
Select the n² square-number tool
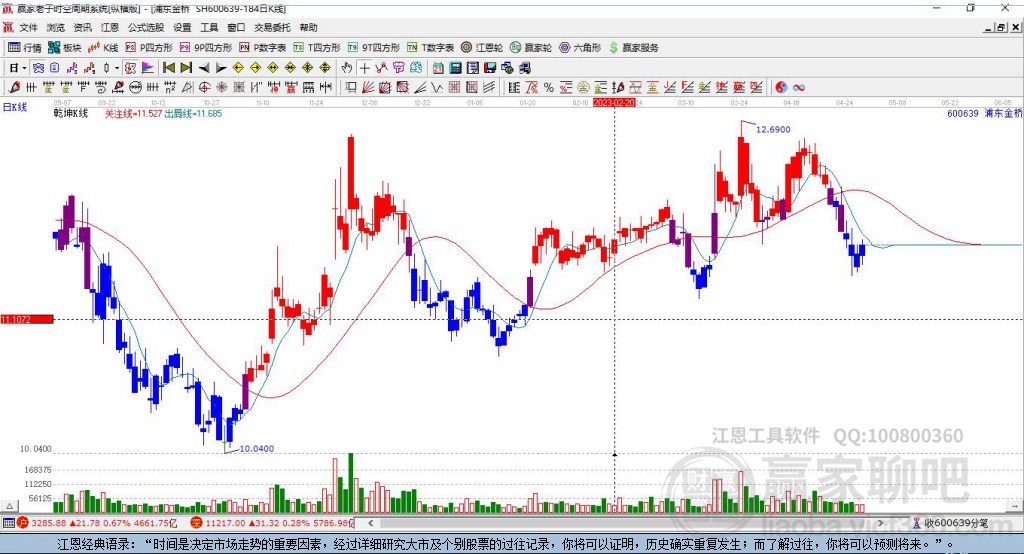[170, 87]
